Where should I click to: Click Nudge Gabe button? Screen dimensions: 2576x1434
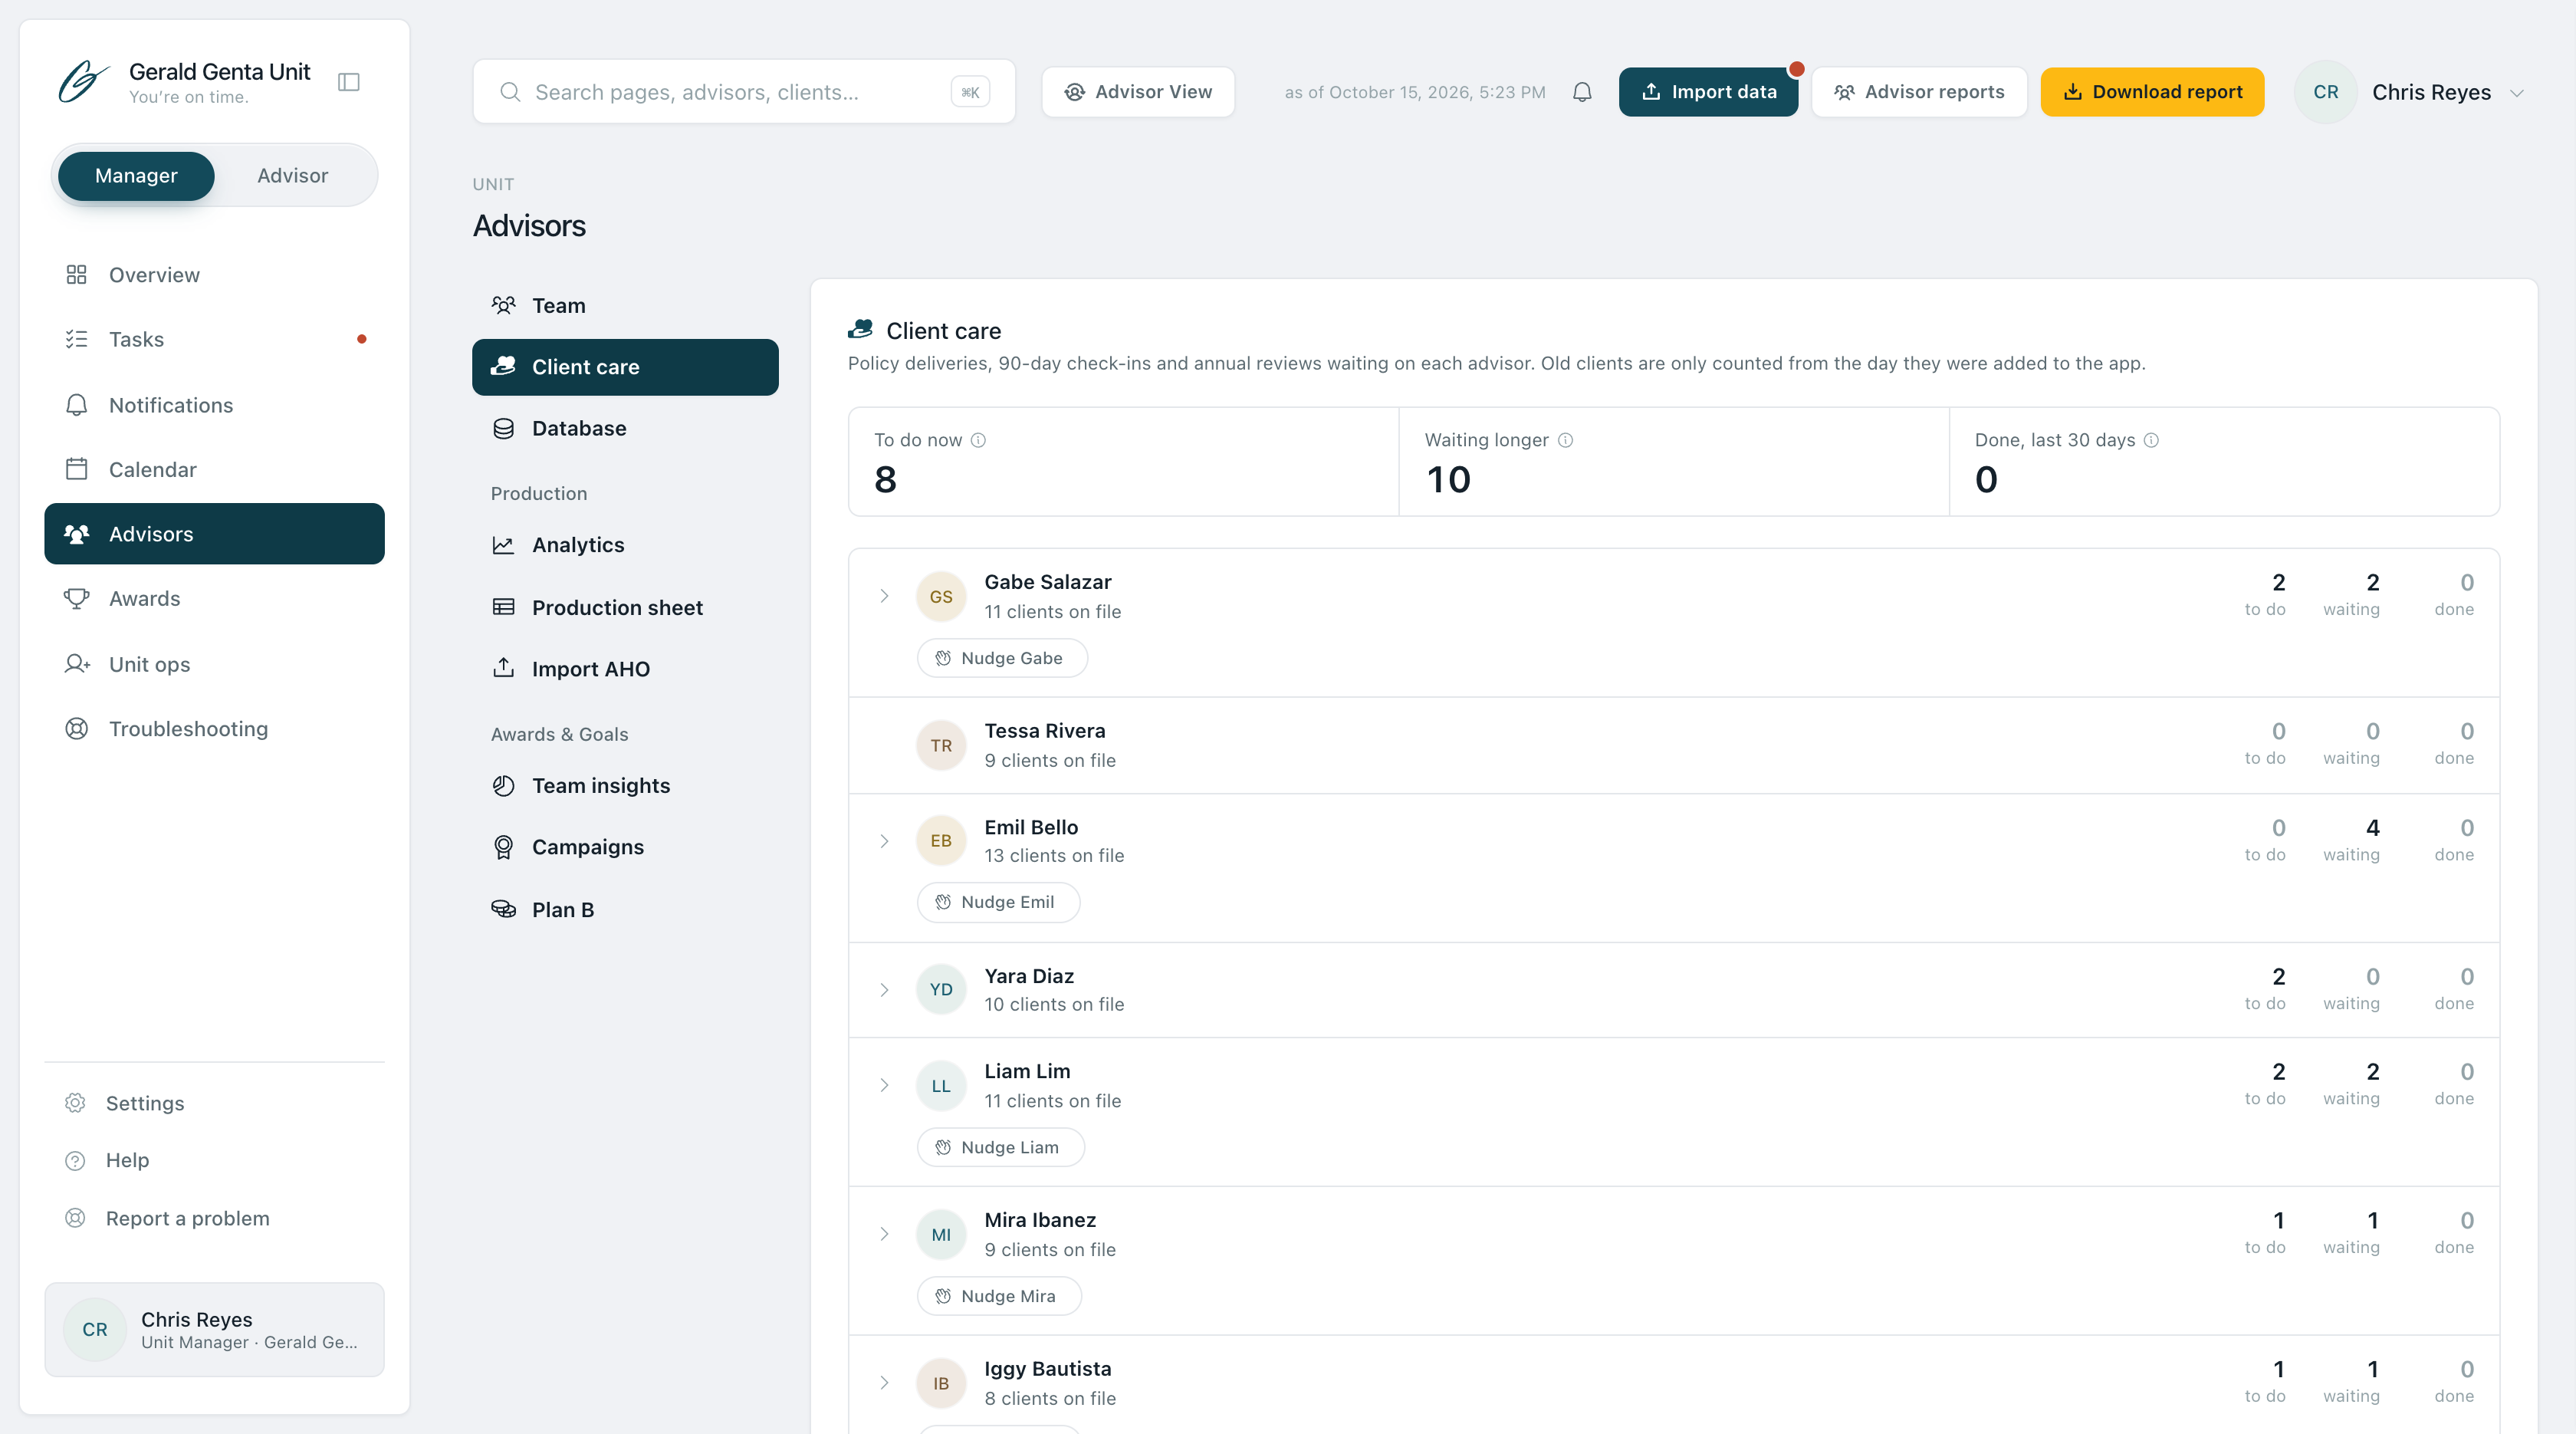pos(1002,658)
